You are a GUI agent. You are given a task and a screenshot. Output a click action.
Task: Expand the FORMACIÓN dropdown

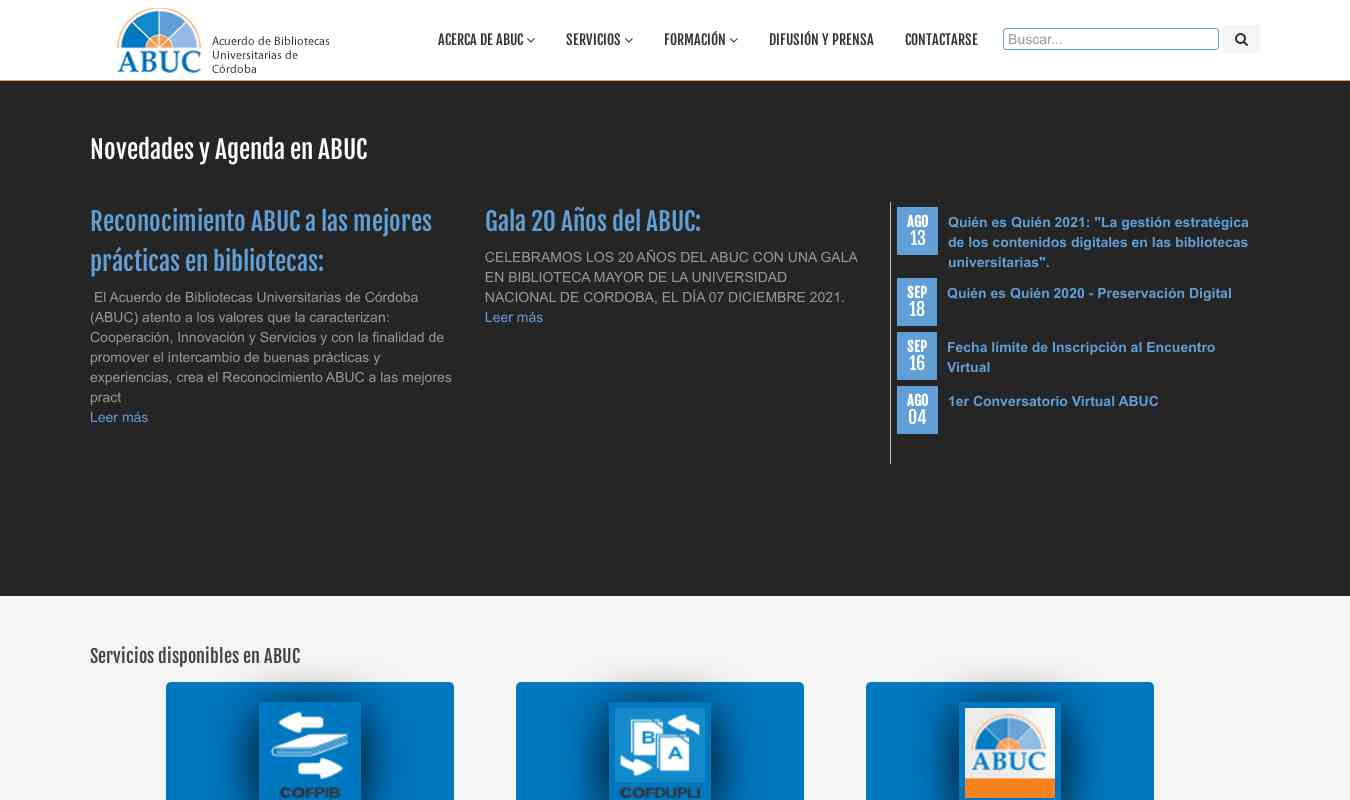click(700, 40)
